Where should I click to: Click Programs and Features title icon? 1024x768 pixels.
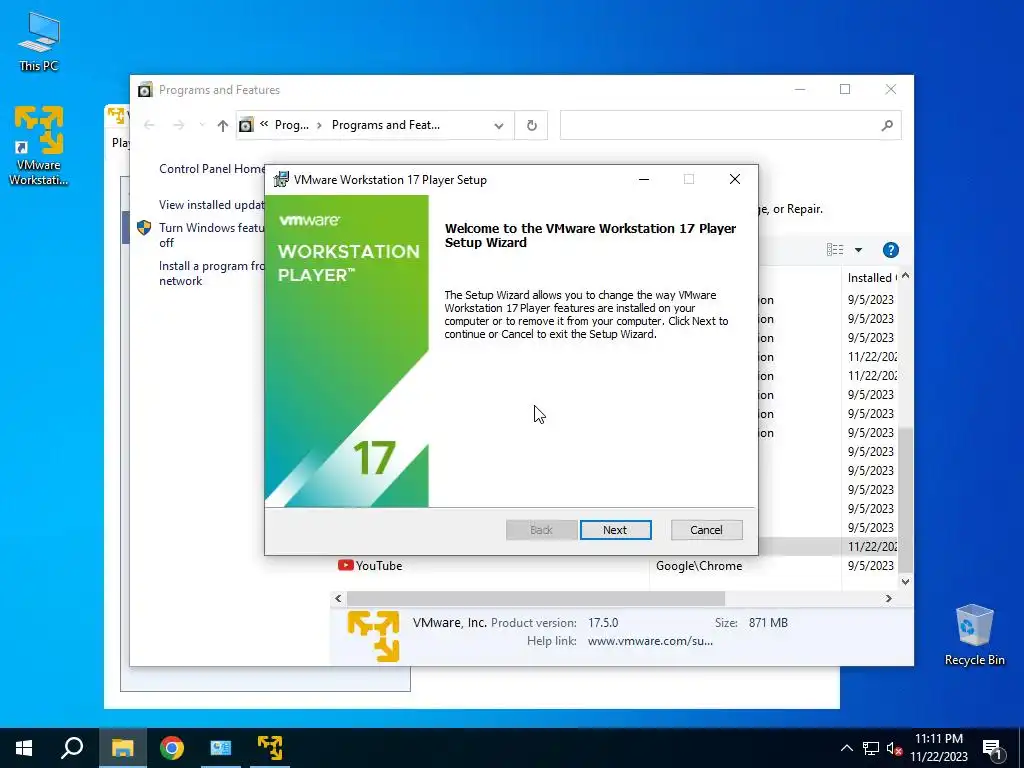click(x=145, y=89)
